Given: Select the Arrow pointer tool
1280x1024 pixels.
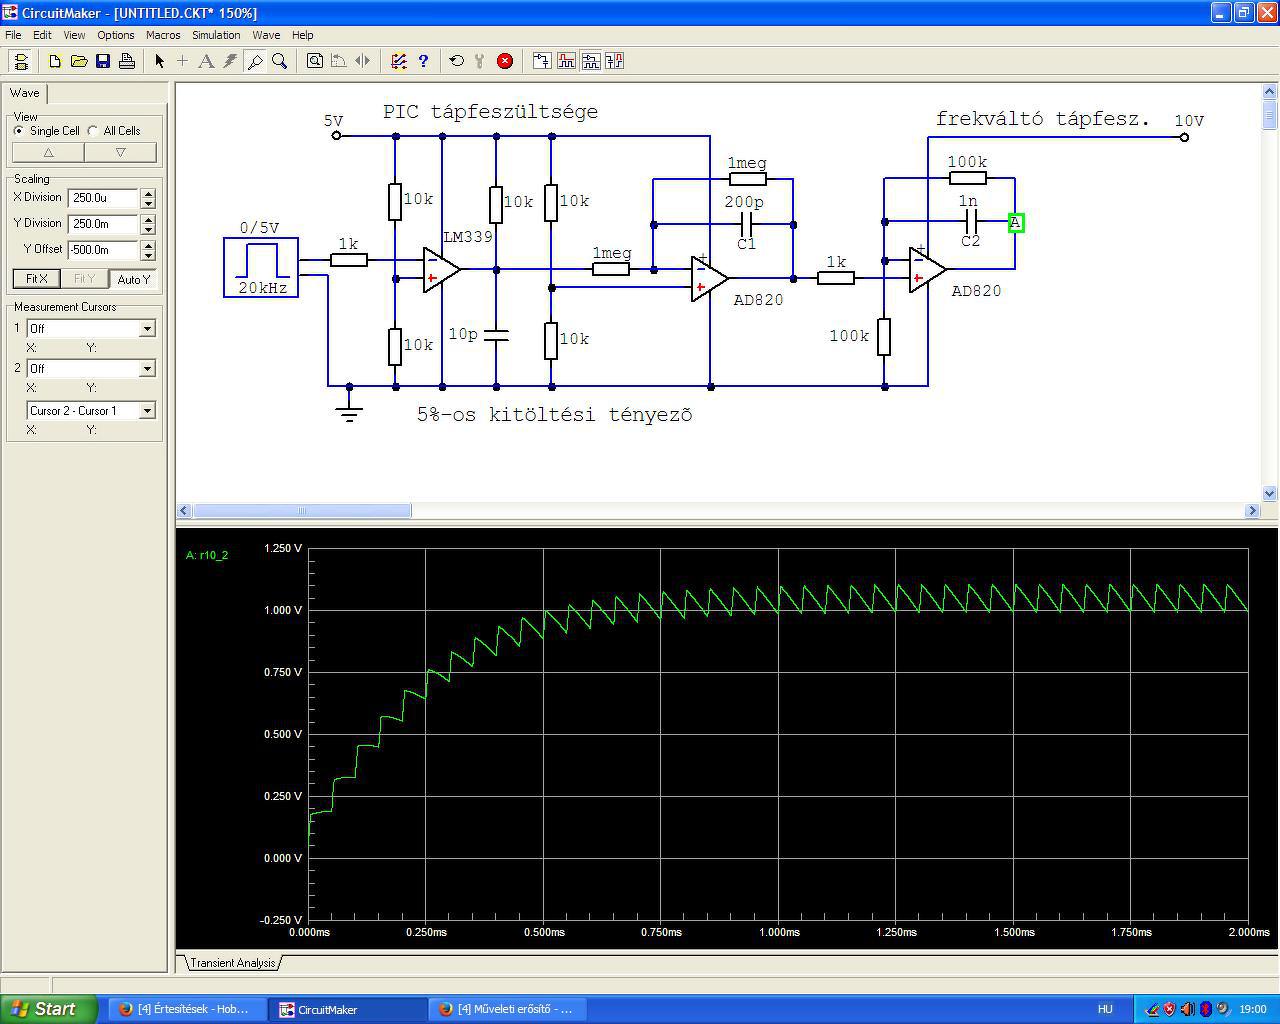Looking at the screenshot, I should pos(159,61).
